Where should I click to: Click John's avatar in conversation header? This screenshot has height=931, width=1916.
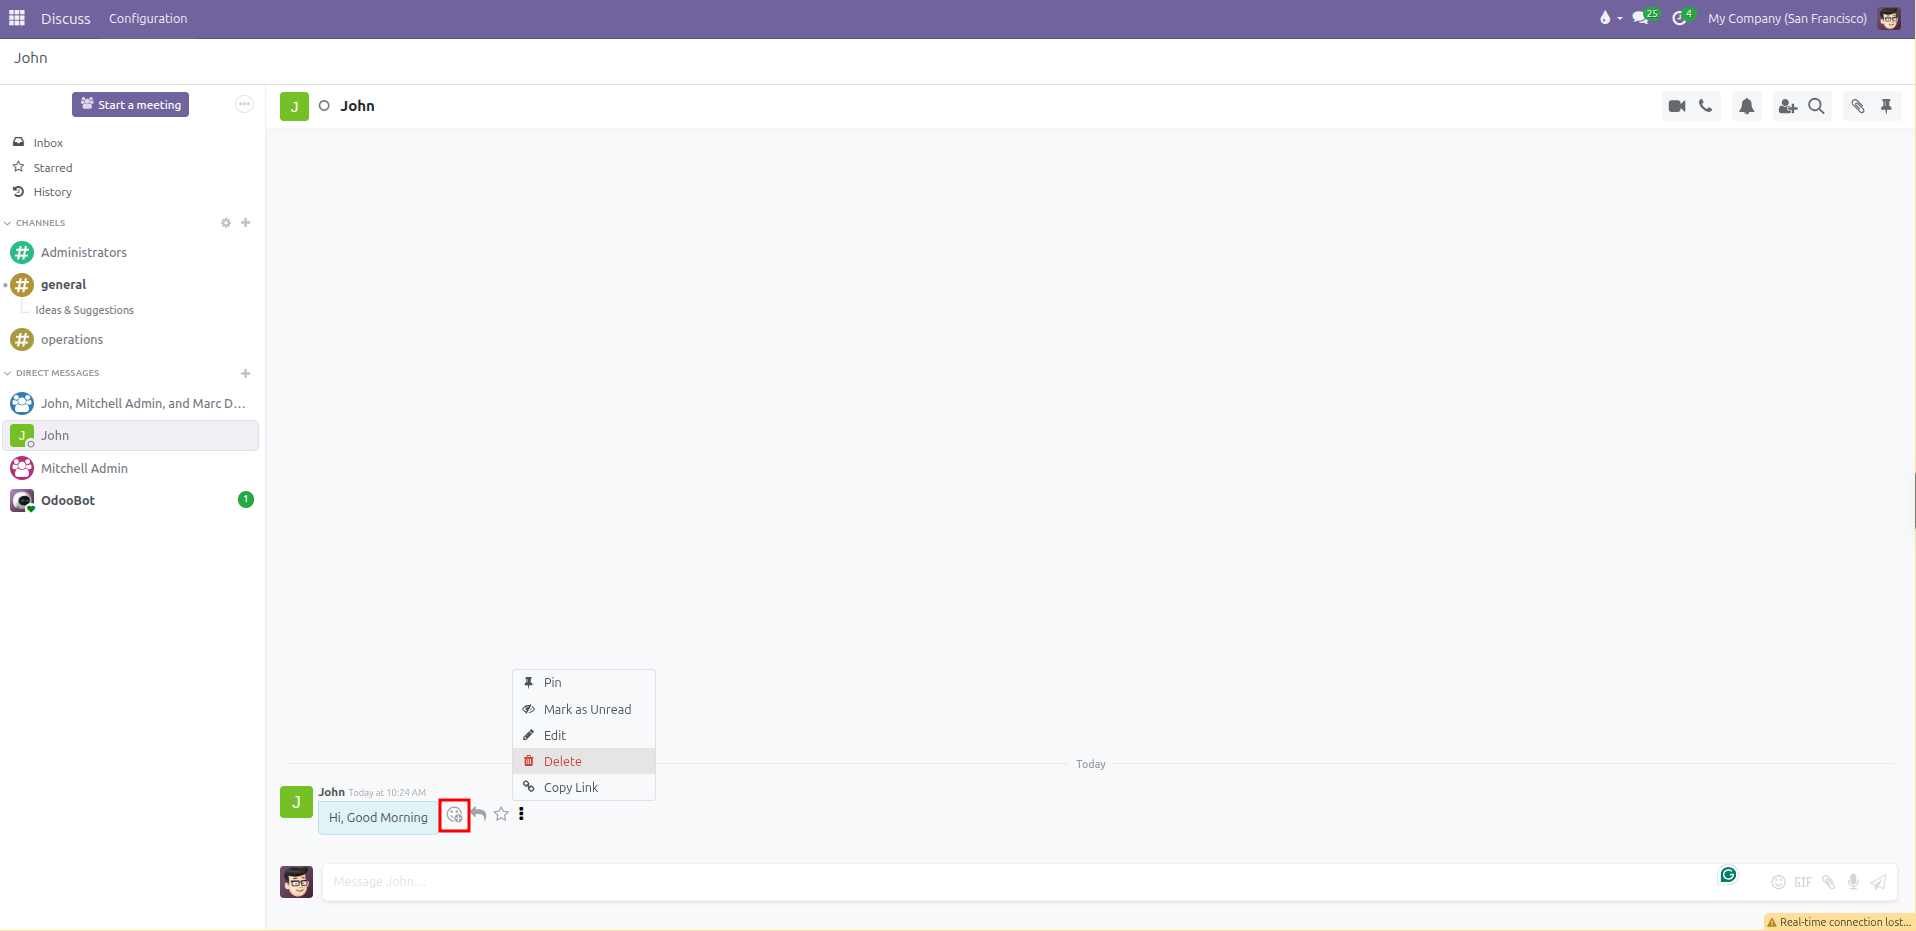click(x=294, y=106)
